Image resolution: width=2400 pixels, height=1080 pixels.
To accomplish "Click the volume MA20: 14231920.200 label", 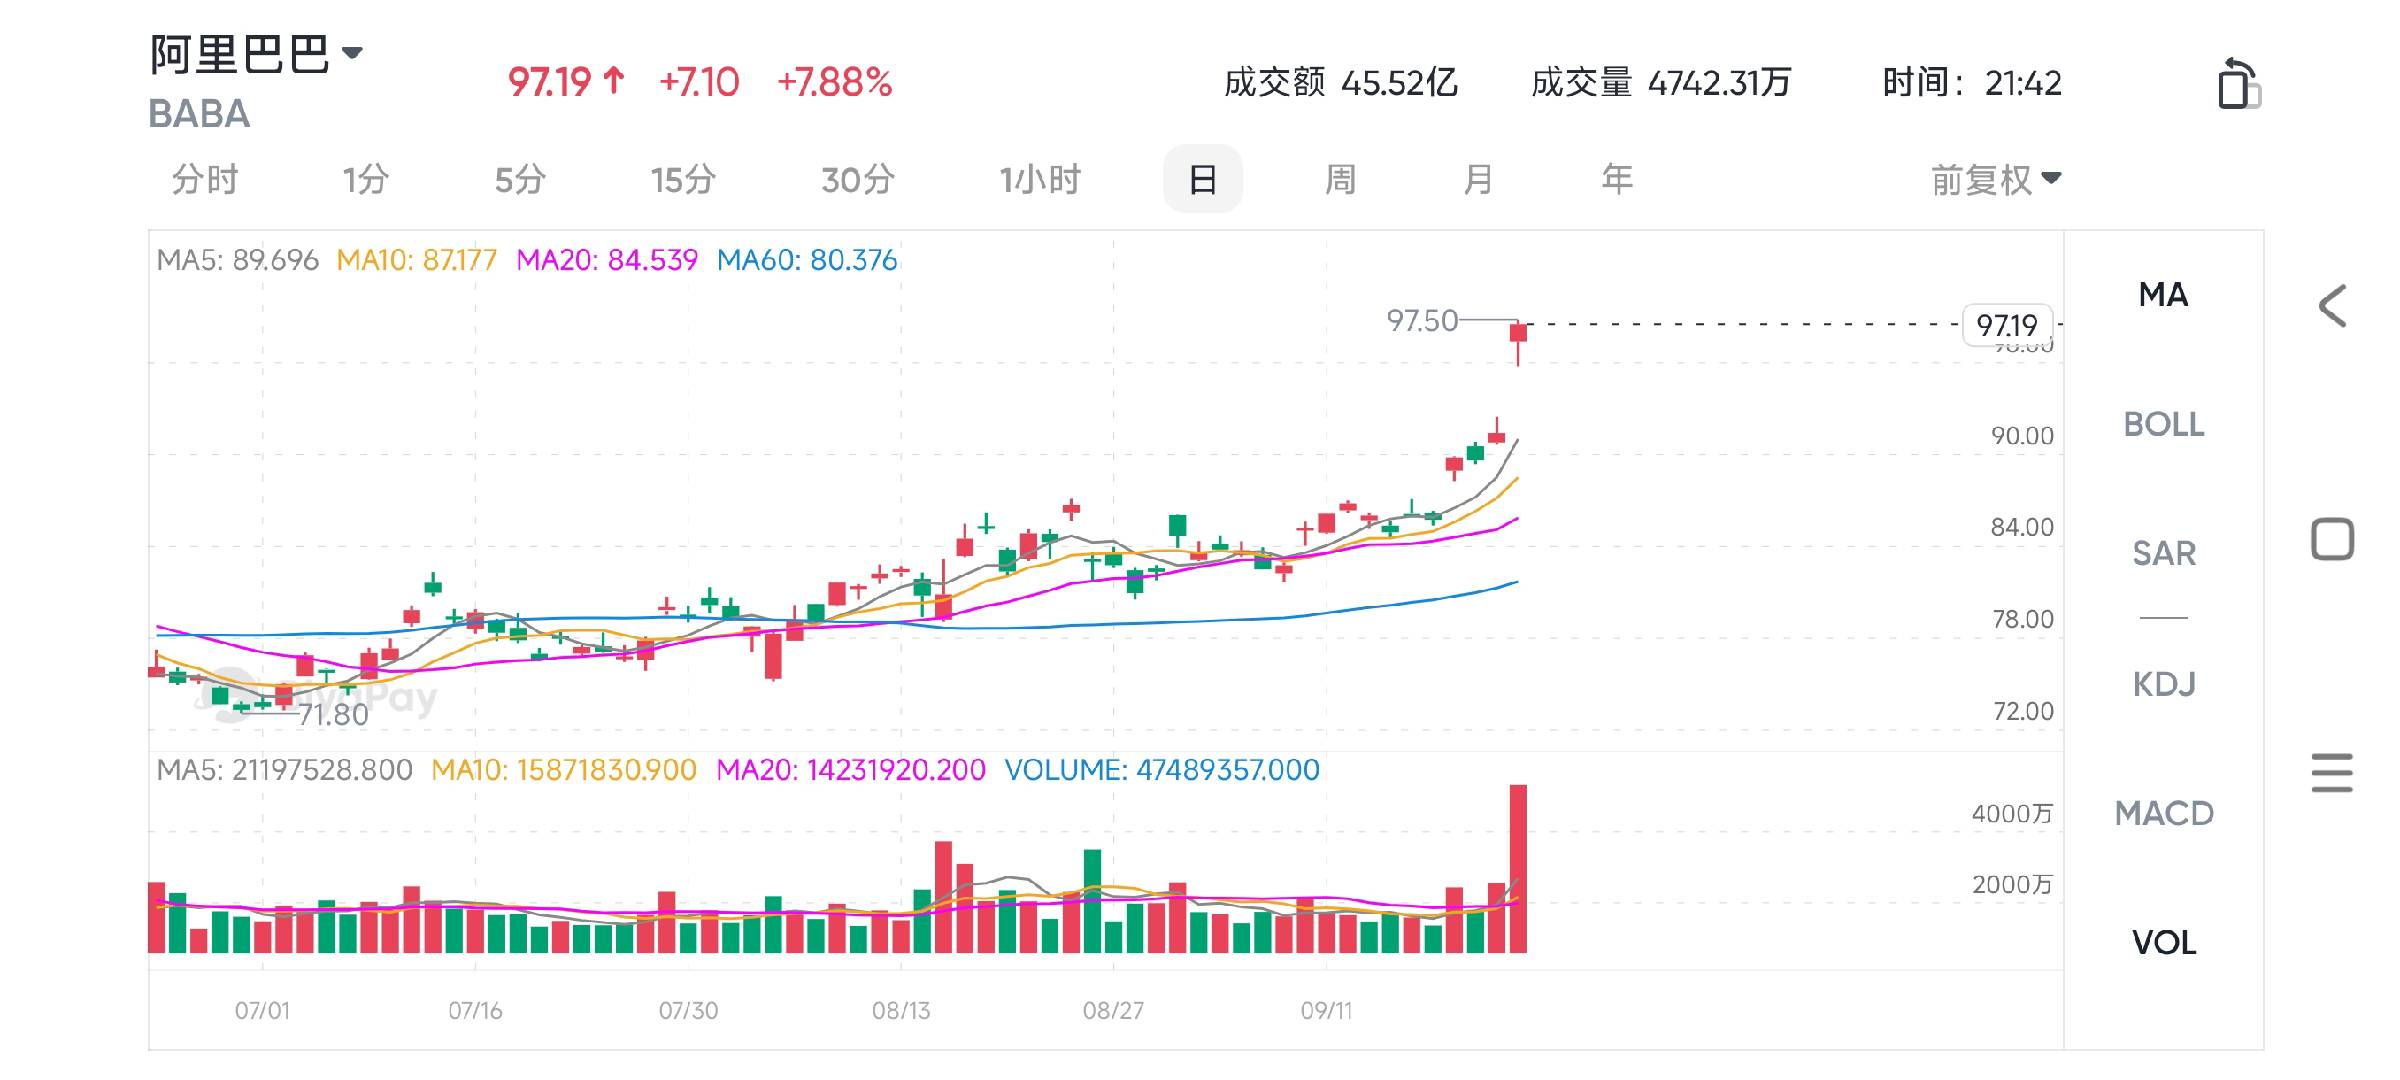I will 851,770.
